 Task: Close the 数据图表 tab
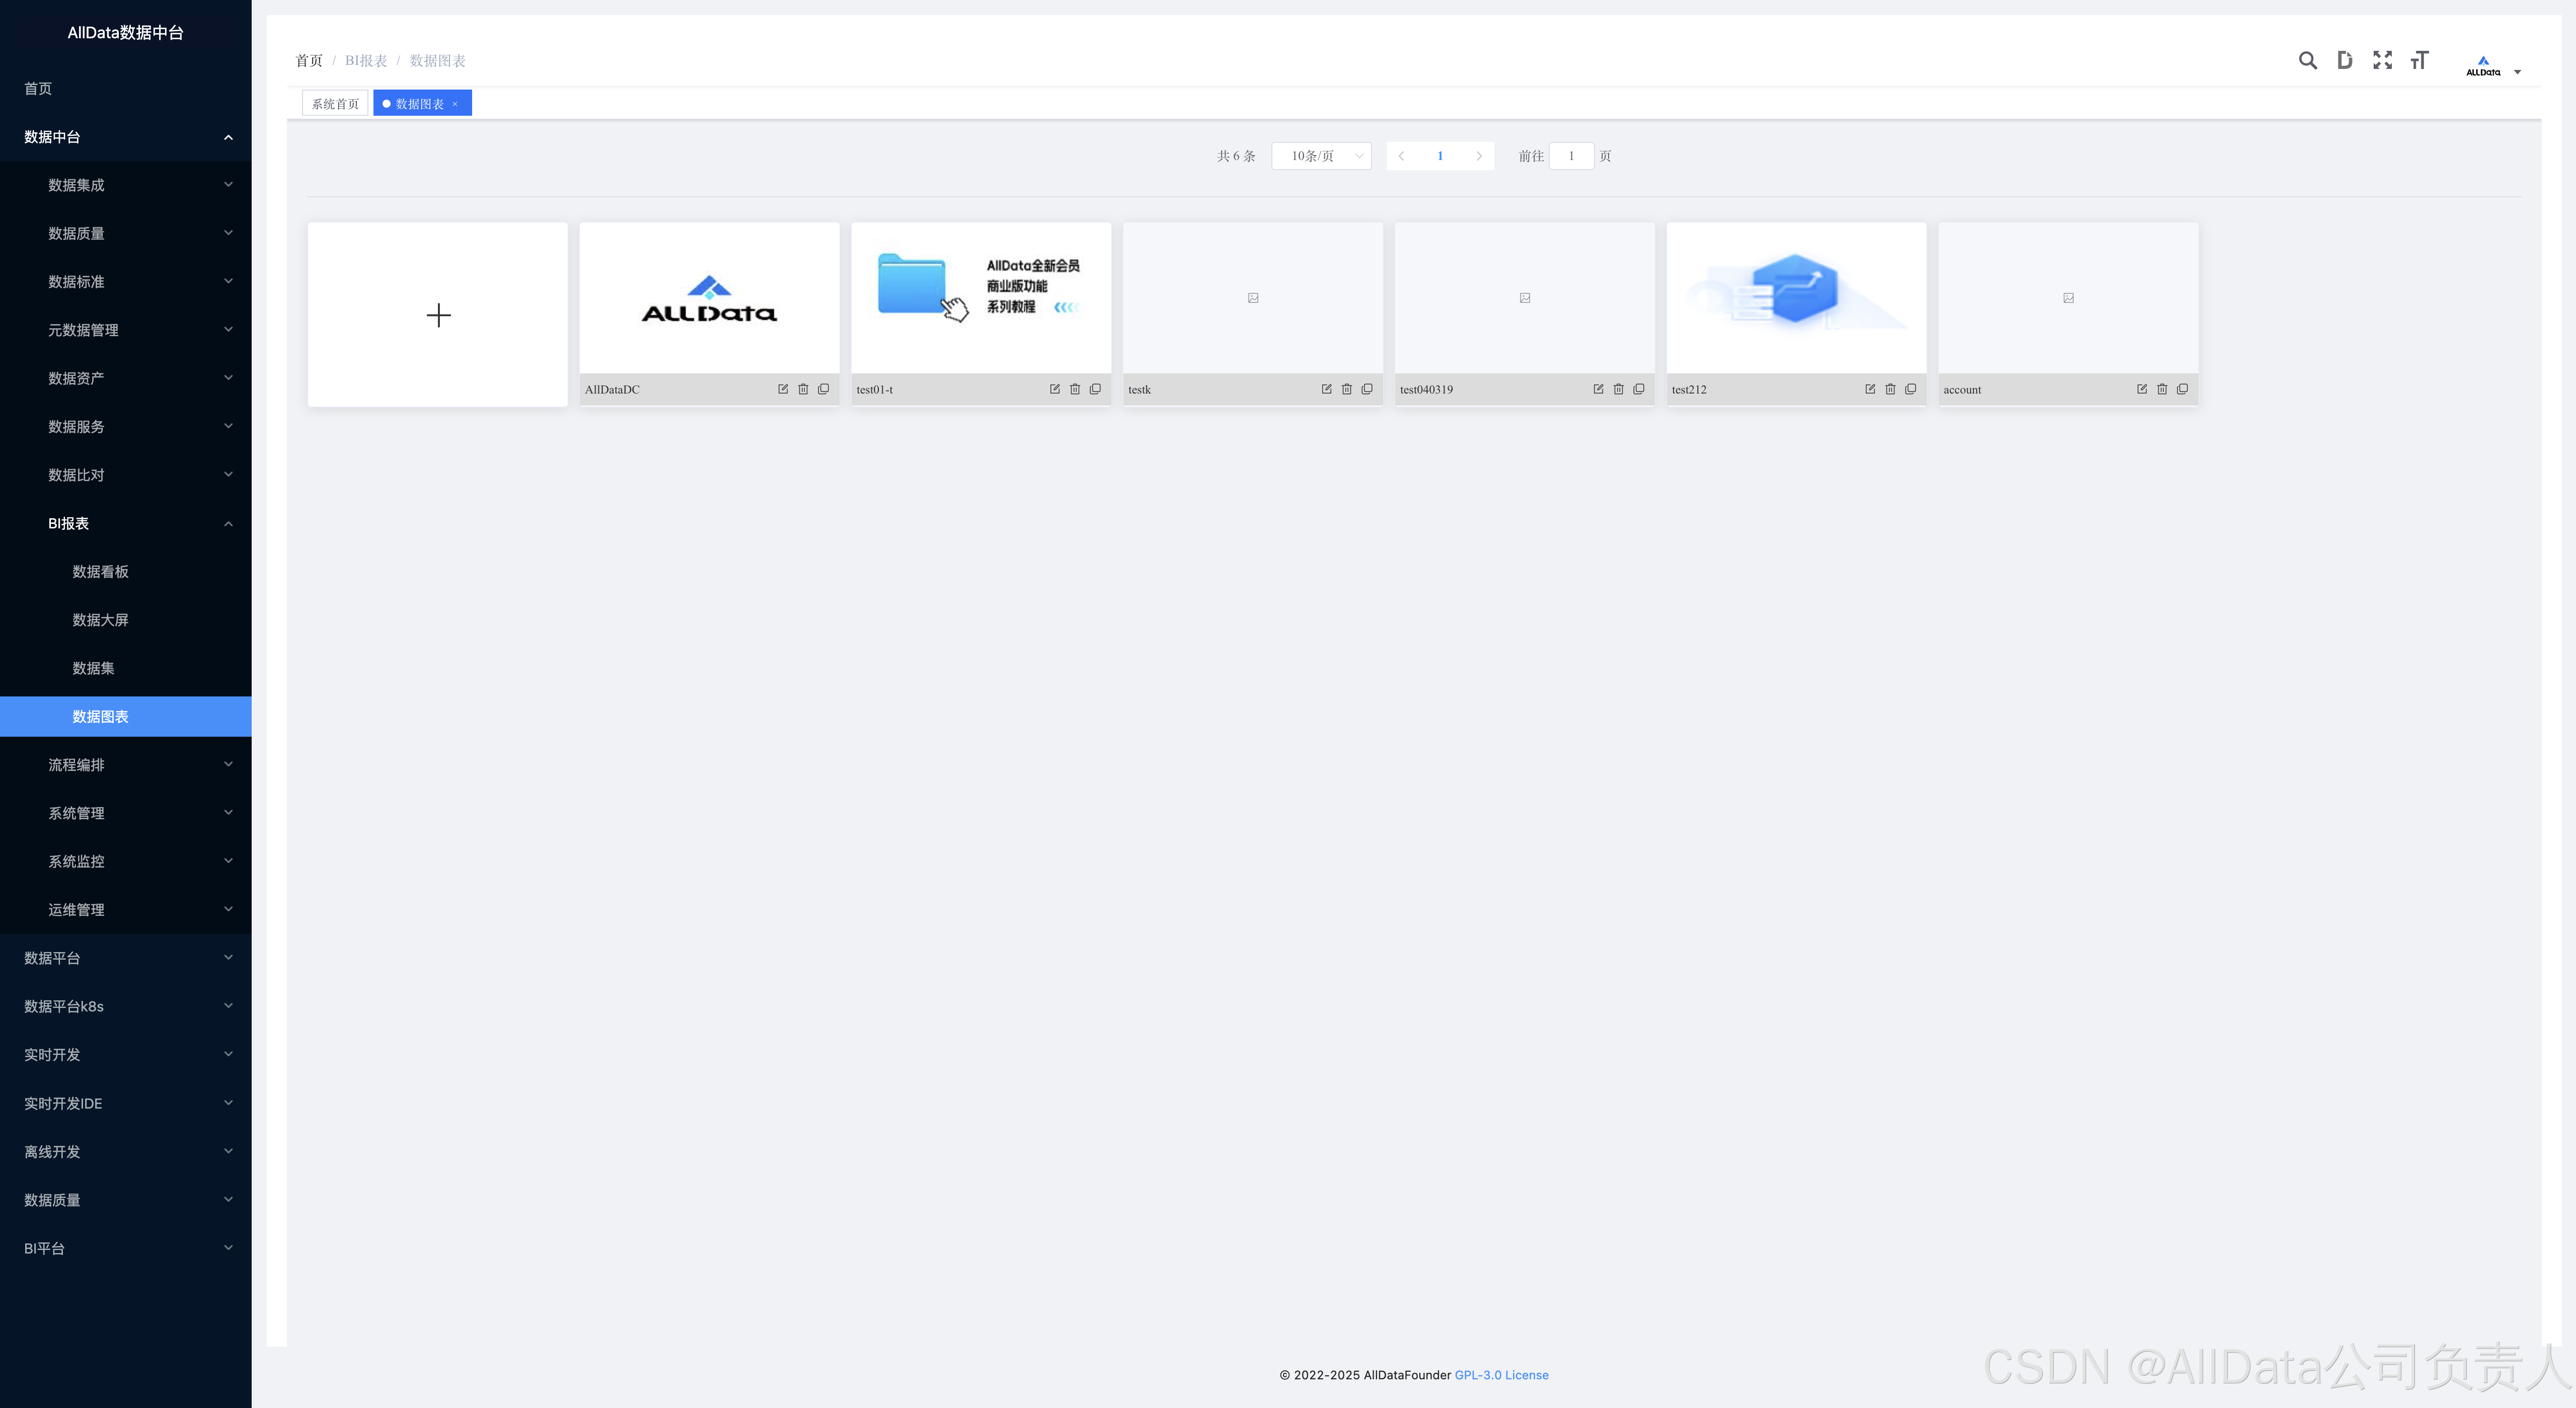455,104
